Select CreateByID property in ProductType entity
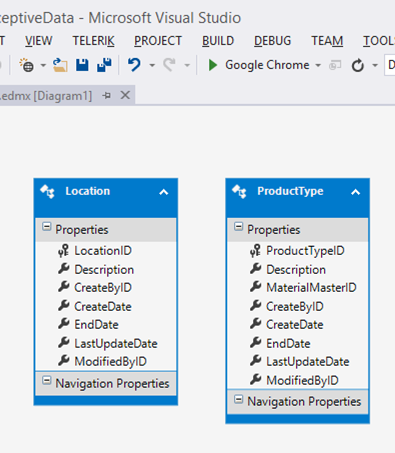395x453 pixels. point(295,307)
